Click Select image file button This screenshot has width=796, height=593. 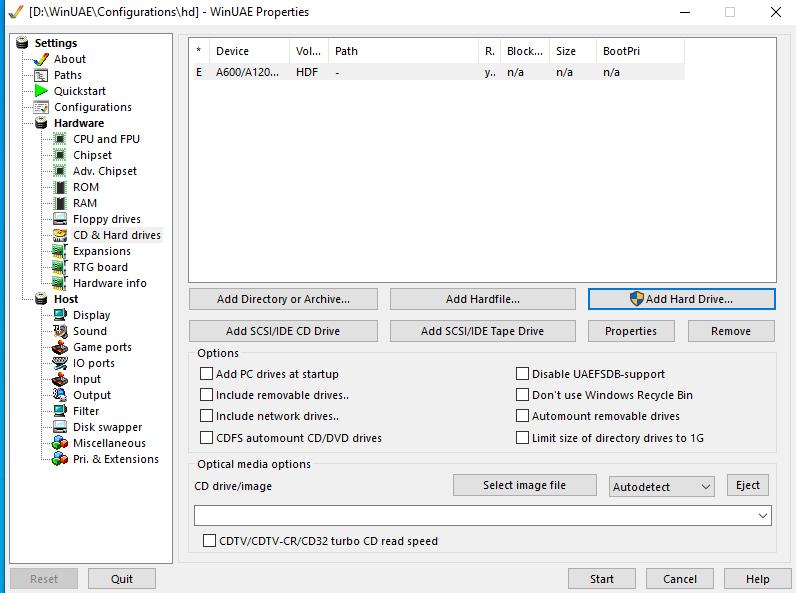(524, 485)
